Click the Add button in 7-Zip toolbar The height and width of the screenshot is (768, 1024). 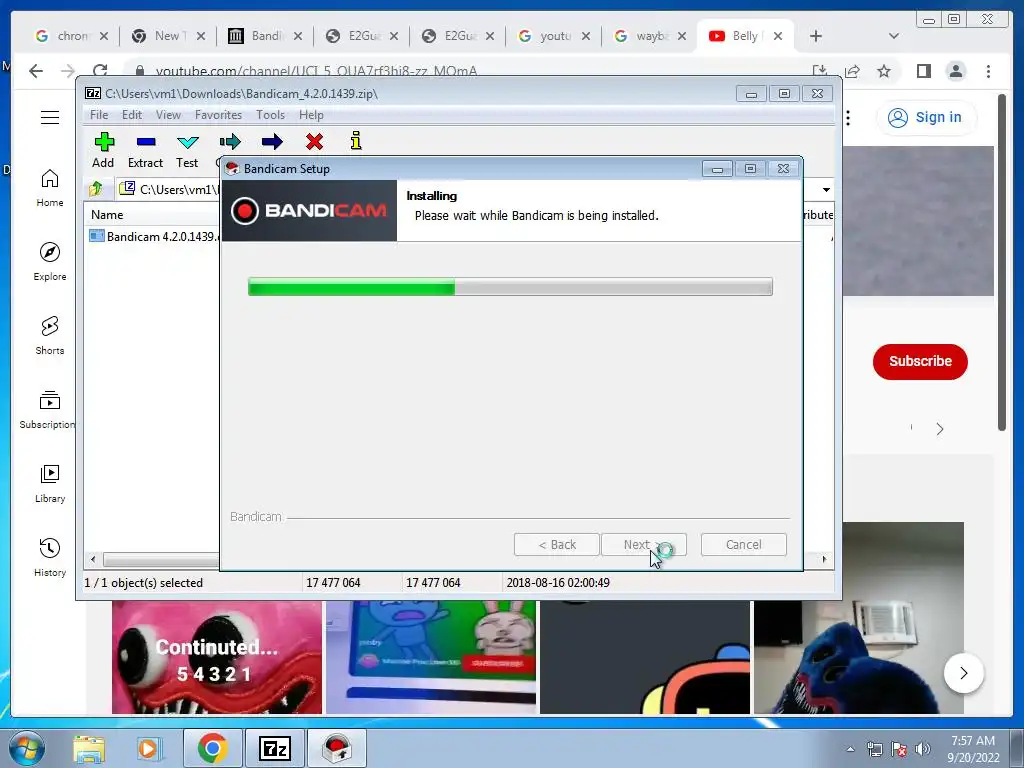click(x=103, y=150)
